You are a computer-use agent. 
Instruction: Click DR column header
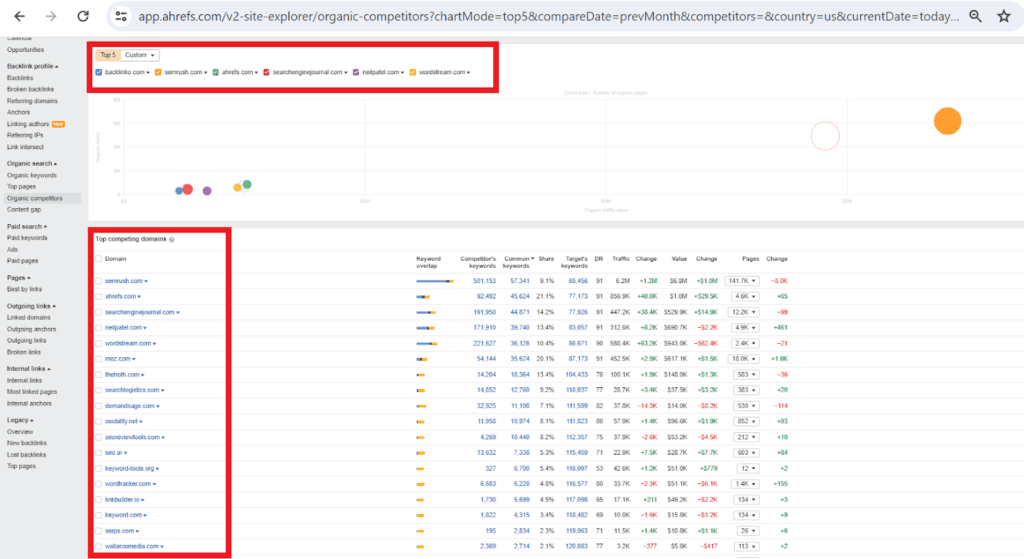pyautogui.click(x=599, y=259)
